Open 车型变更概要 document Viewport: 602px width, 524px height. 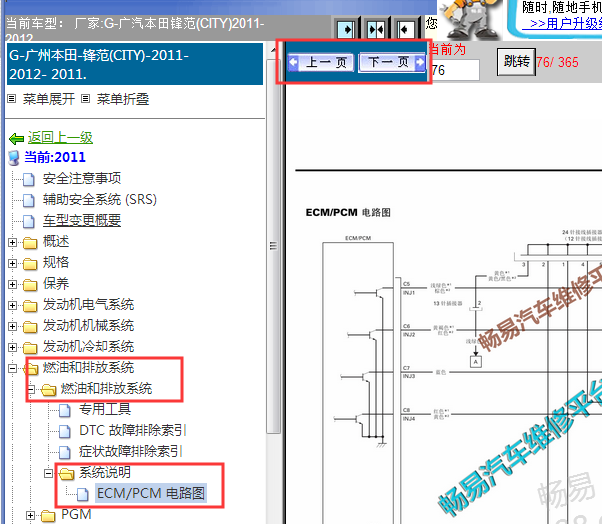82,220
